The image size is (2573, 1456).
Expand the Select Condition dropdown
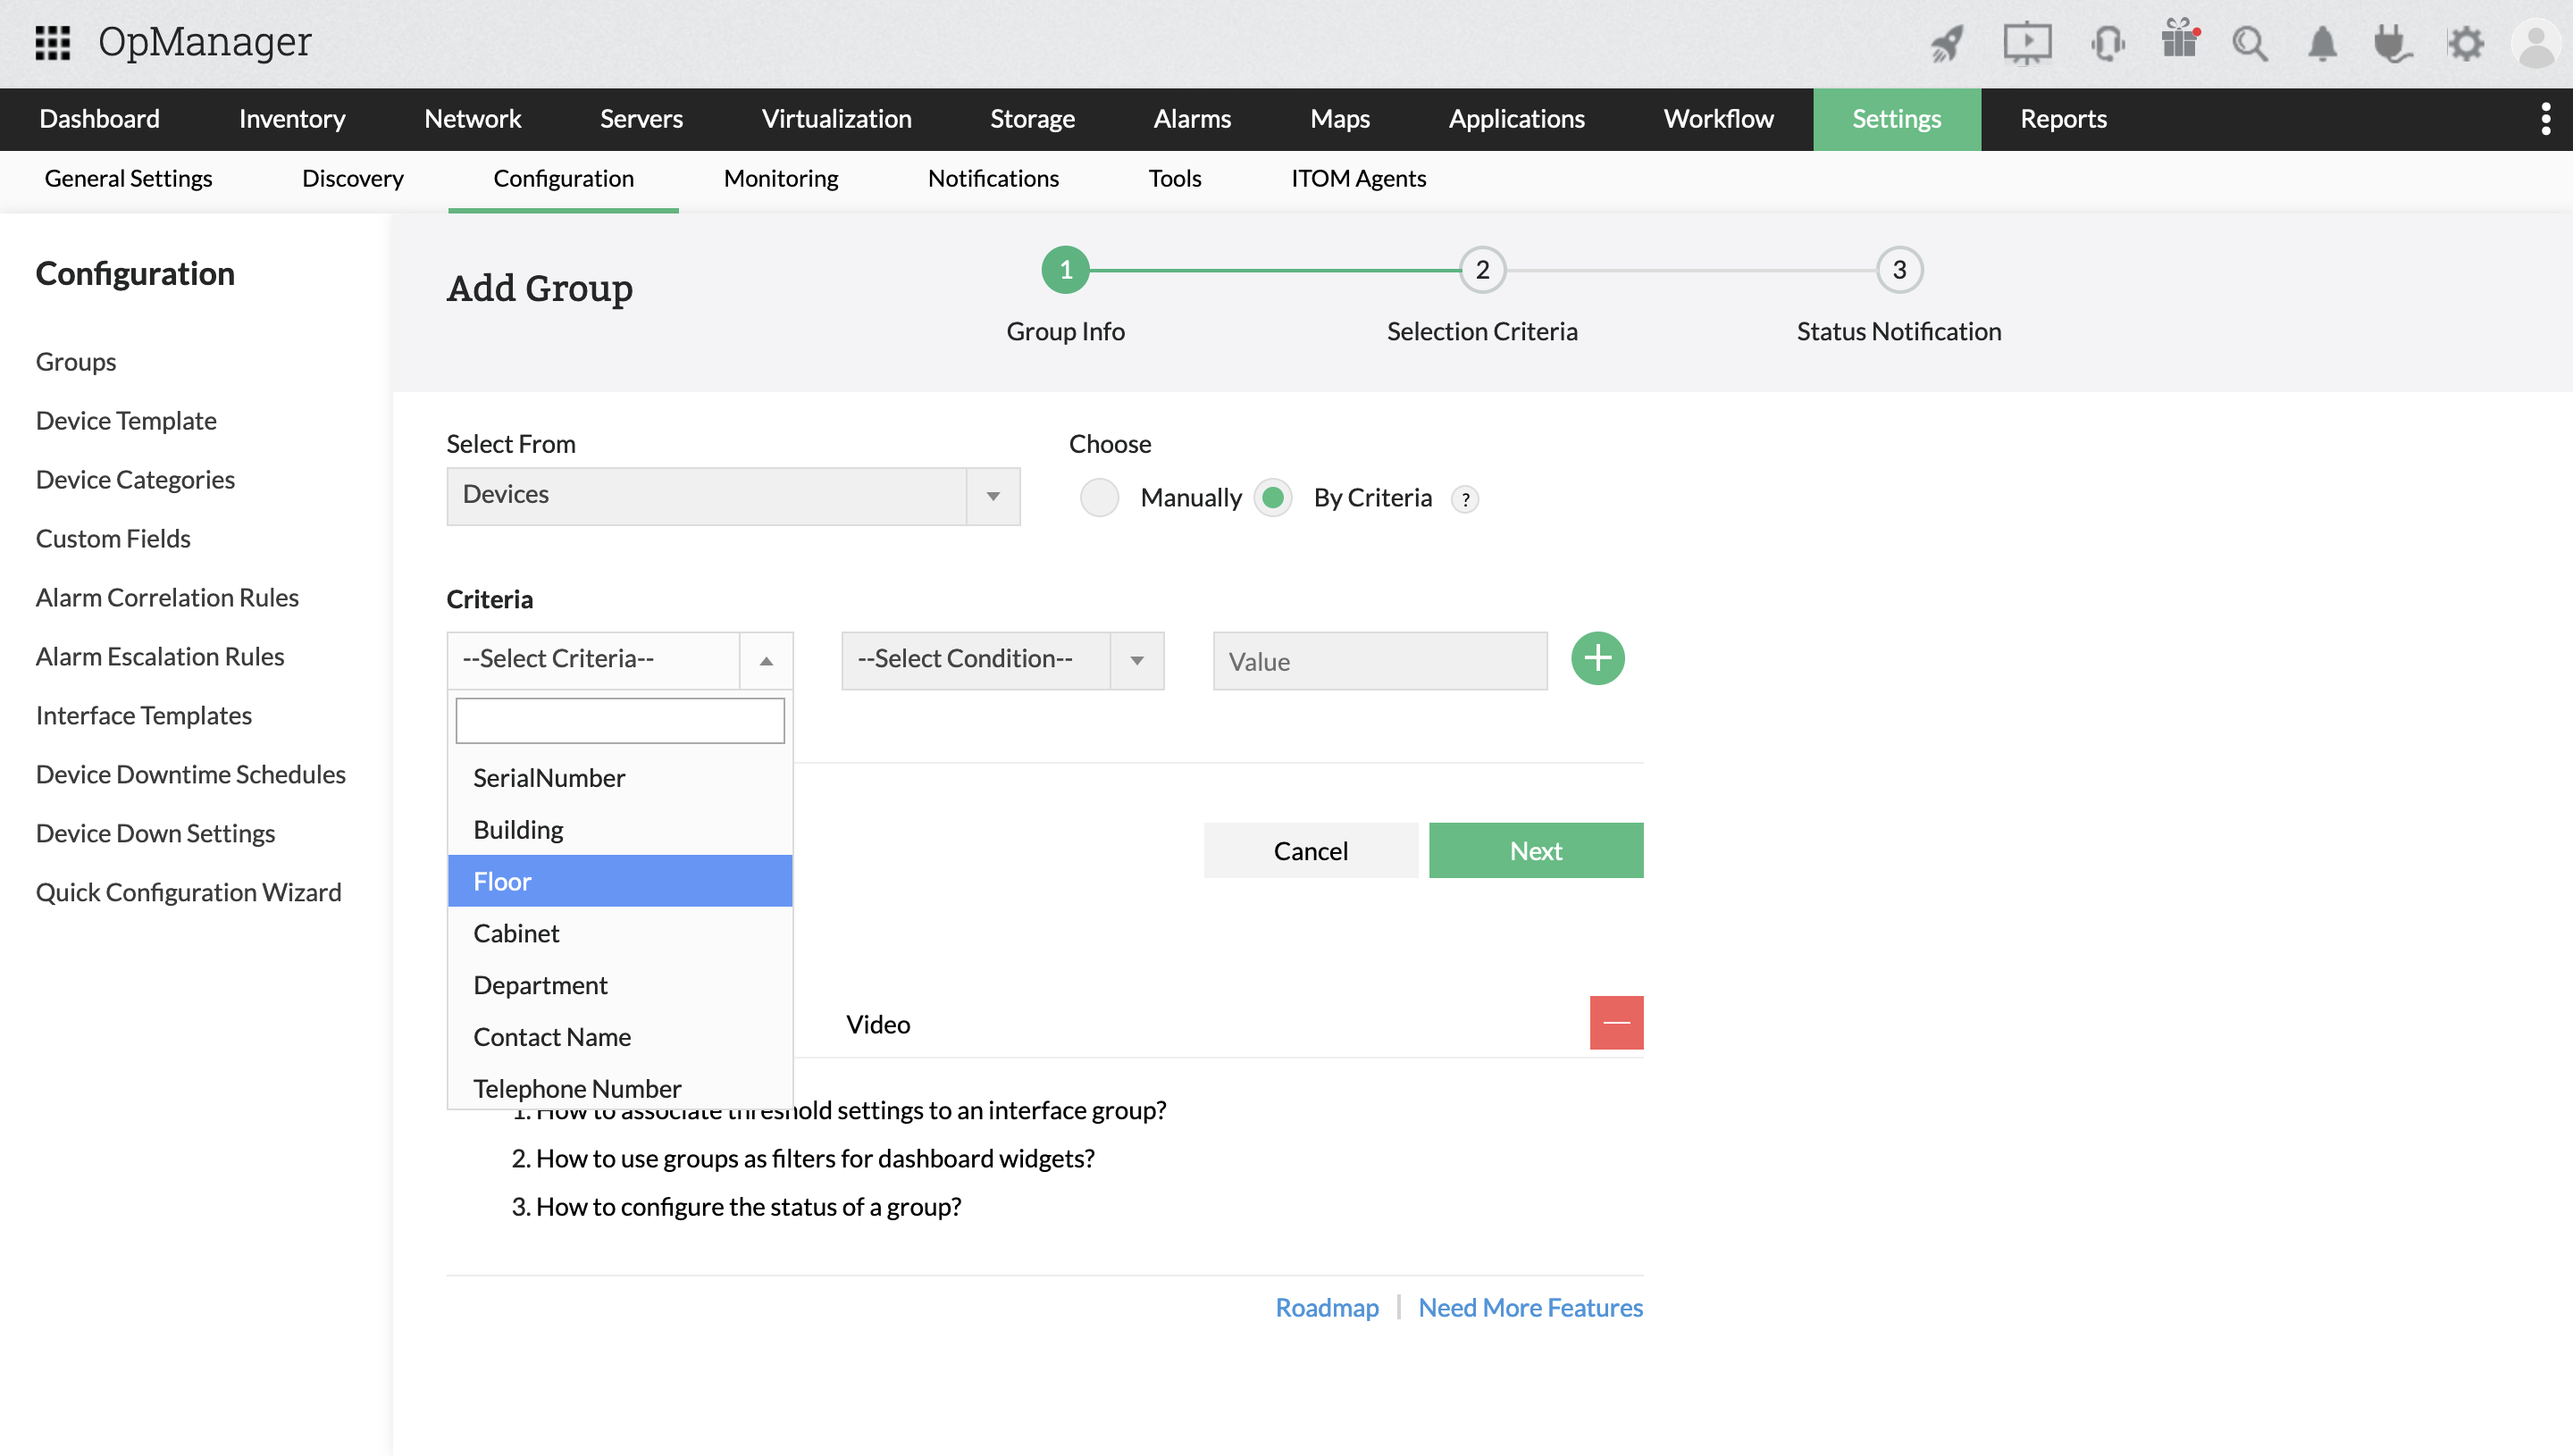(1002, 660)
